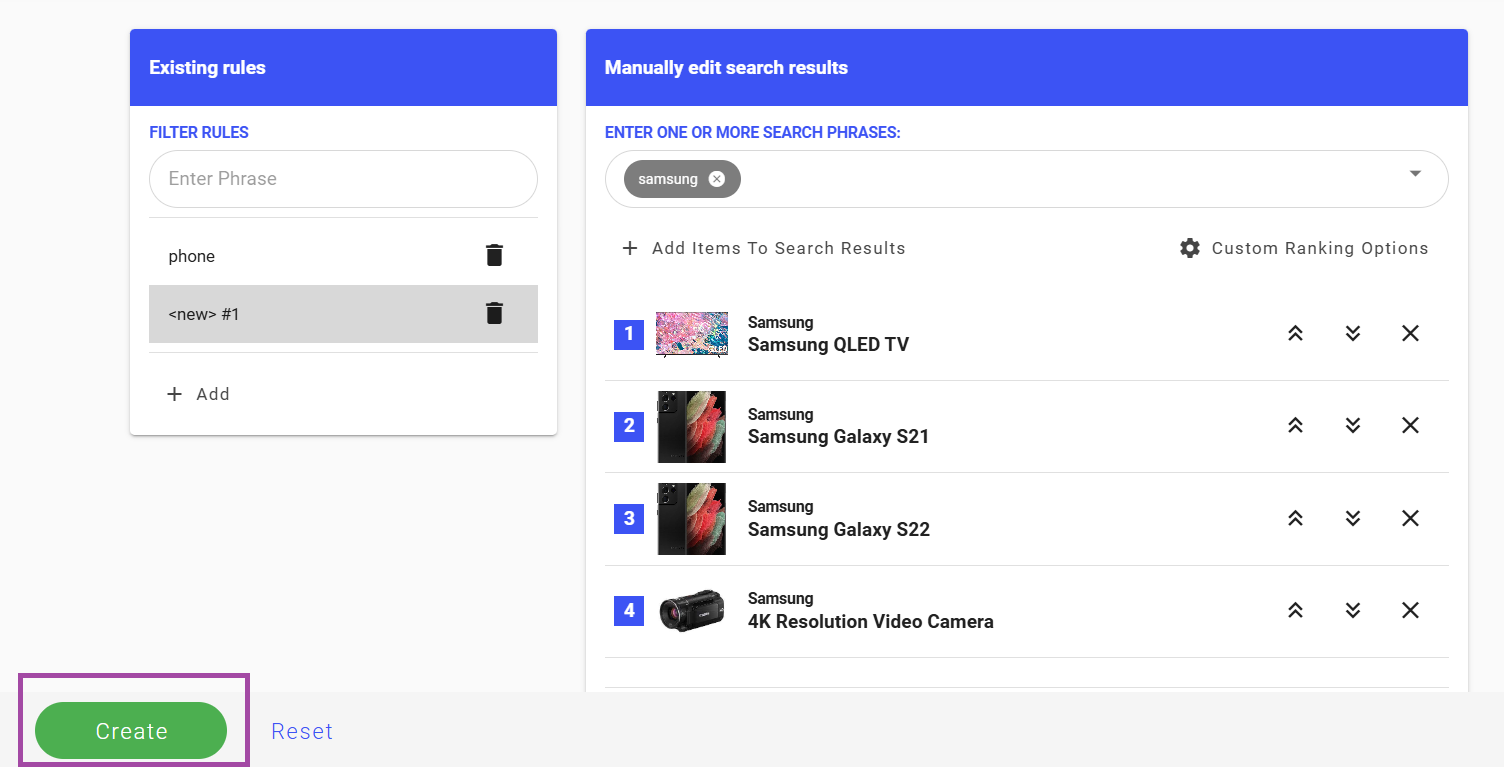Screen dimensions: 1504x767
Task: Delete the <new> #1 rule
Action: point(494,314)
